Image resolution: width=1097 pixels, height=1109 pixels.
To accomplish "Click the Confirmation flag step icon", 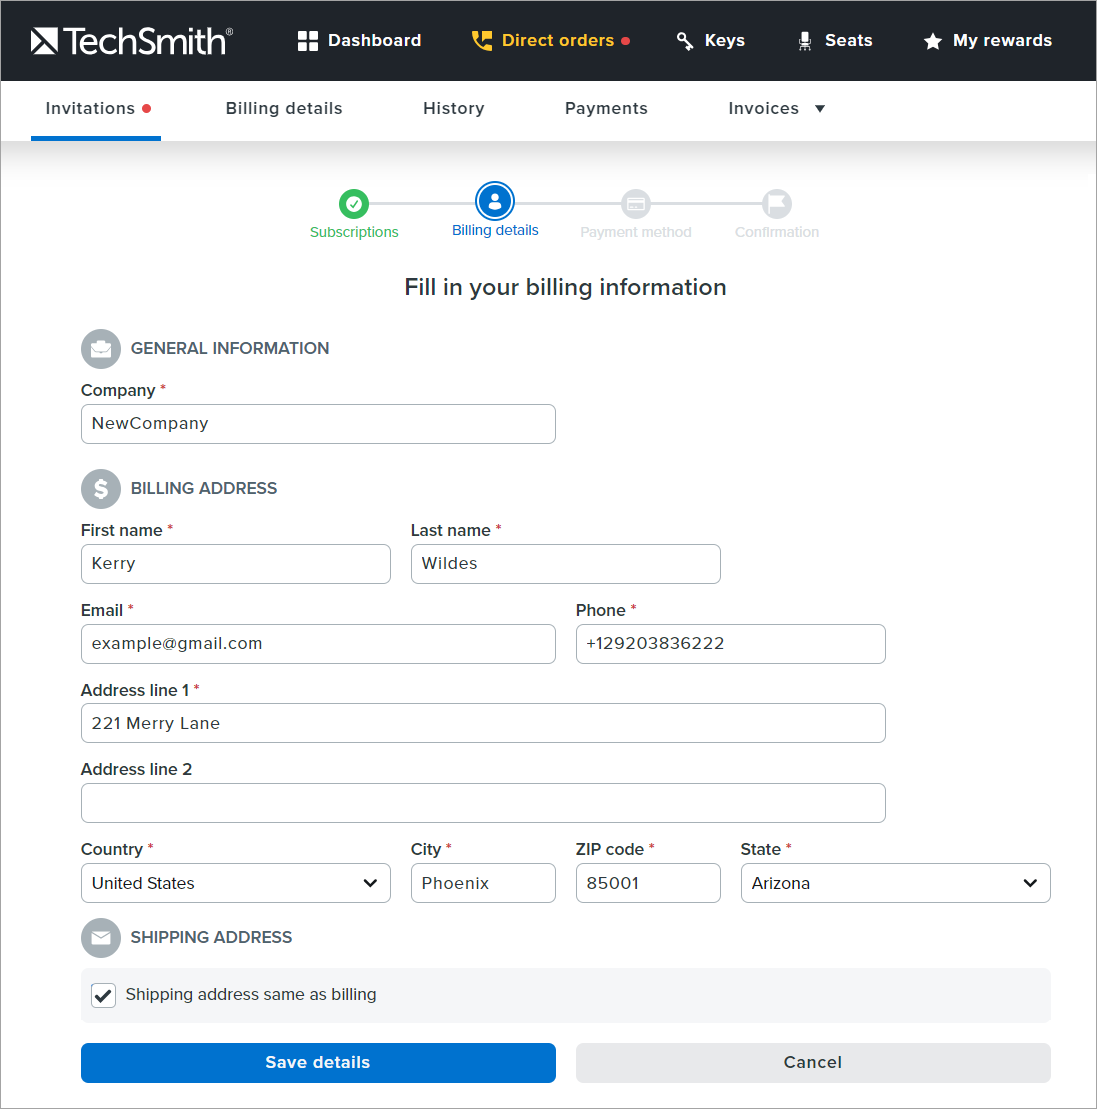I will pyautogui.click(x=777, y=204).
